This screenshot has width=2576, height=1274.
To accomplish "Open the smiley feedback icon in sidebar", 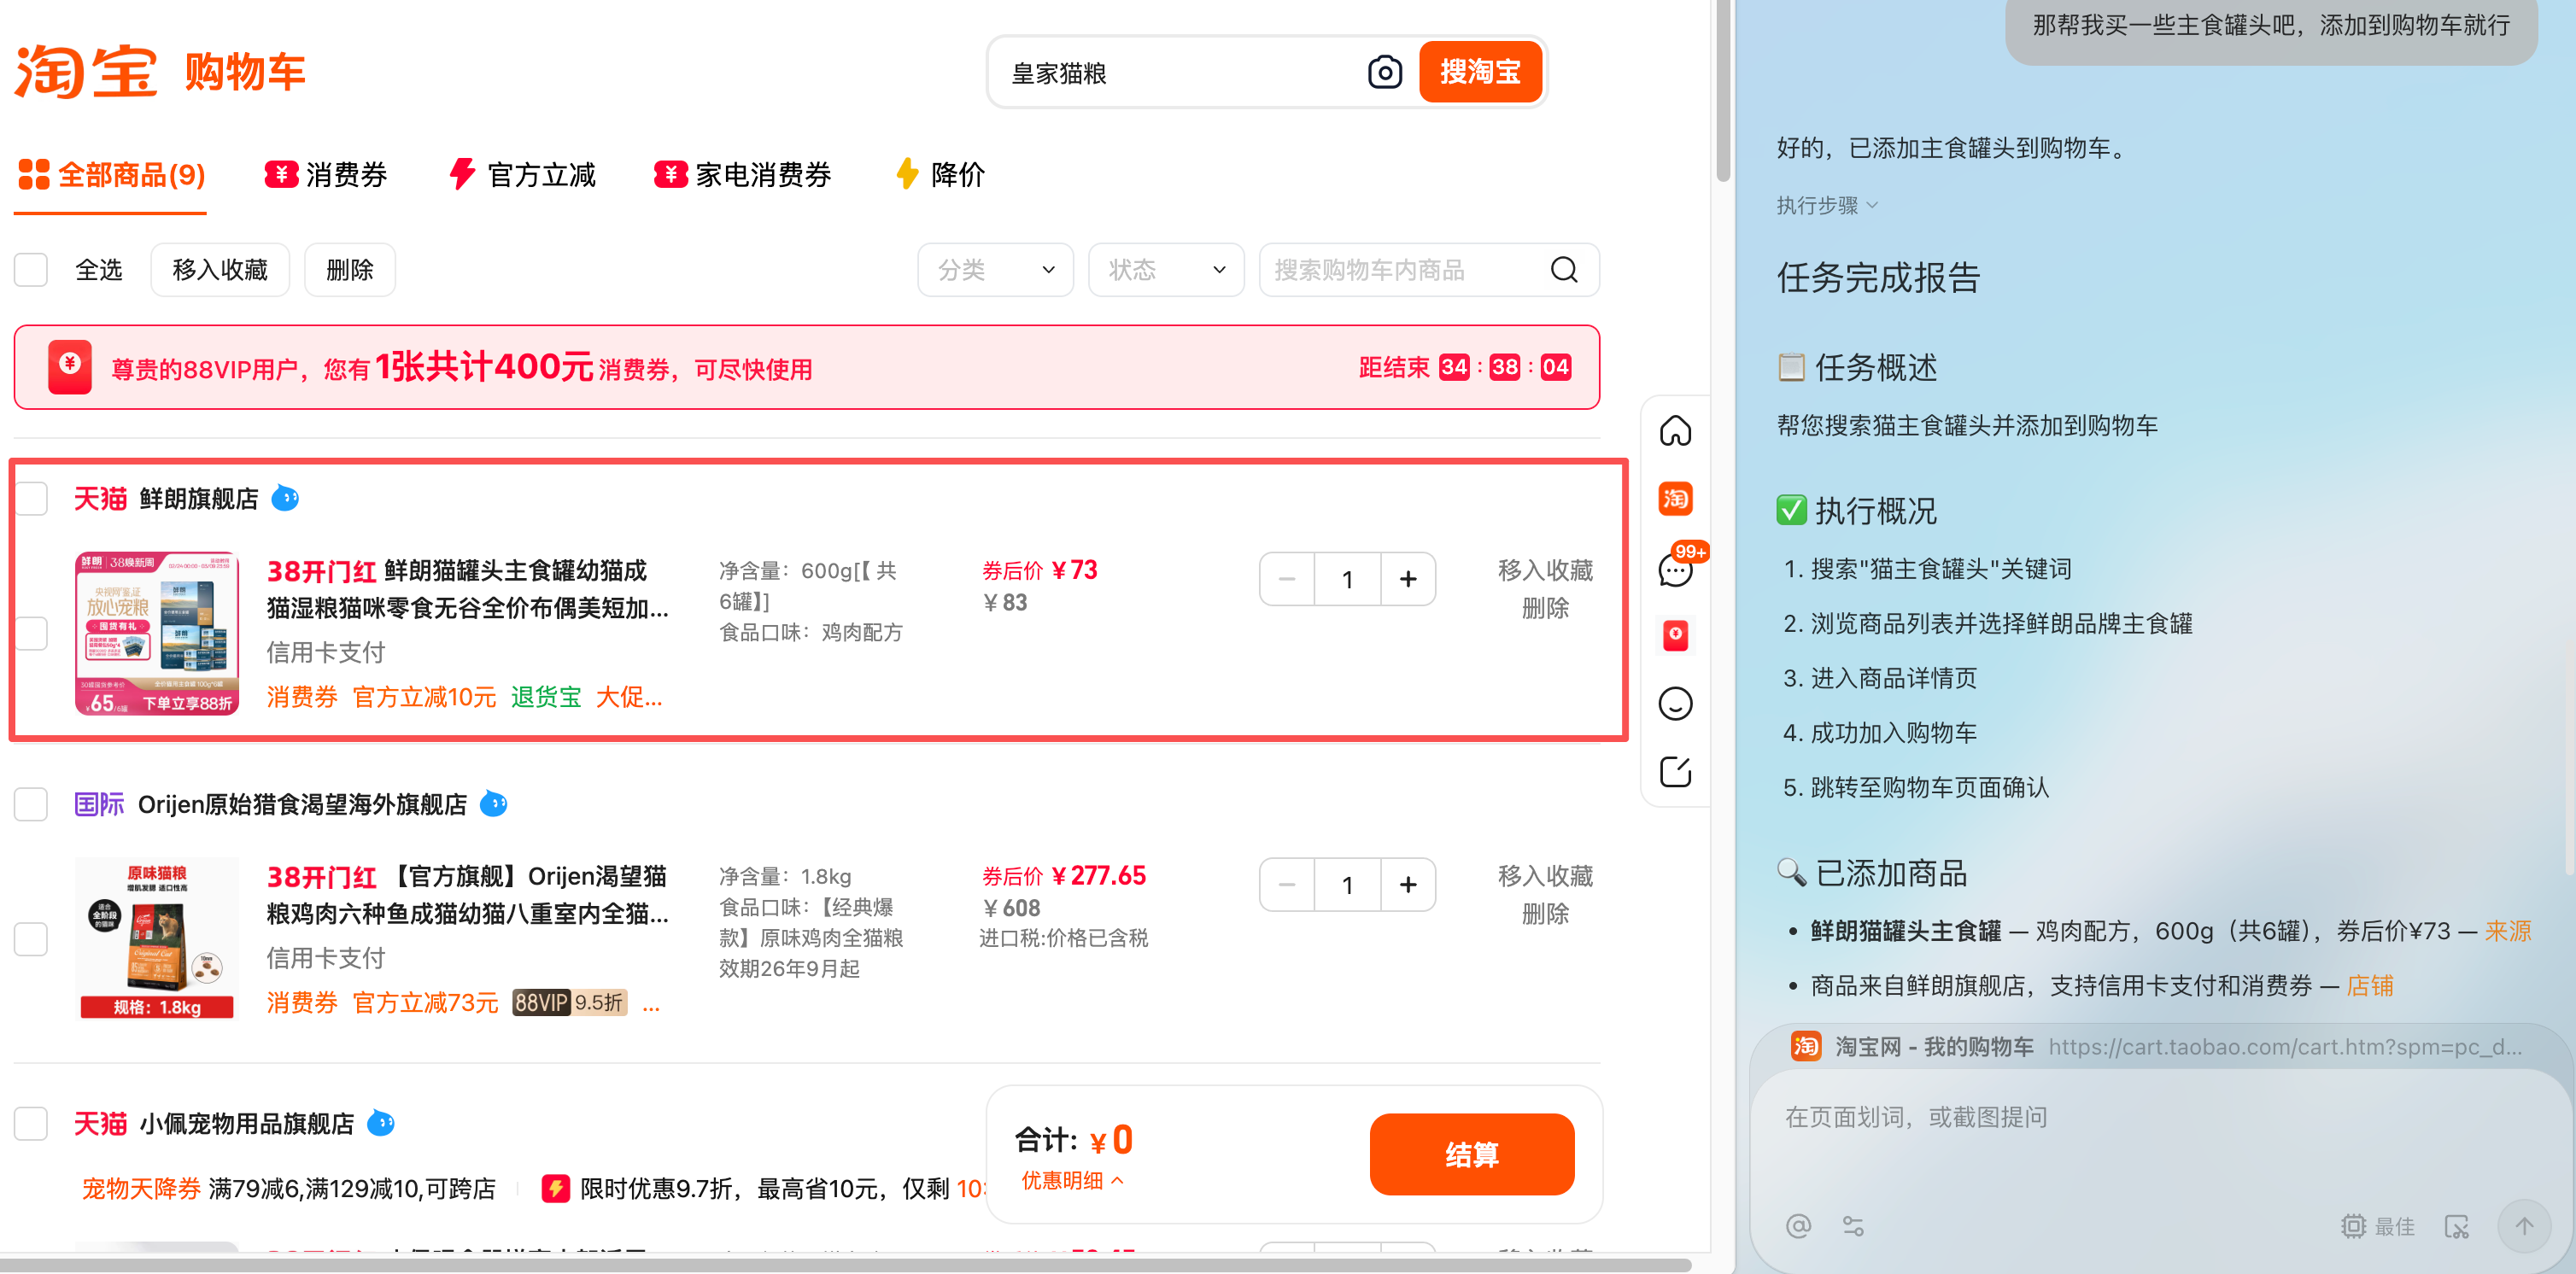I will pyautogui.click(x=1675, y=703).
